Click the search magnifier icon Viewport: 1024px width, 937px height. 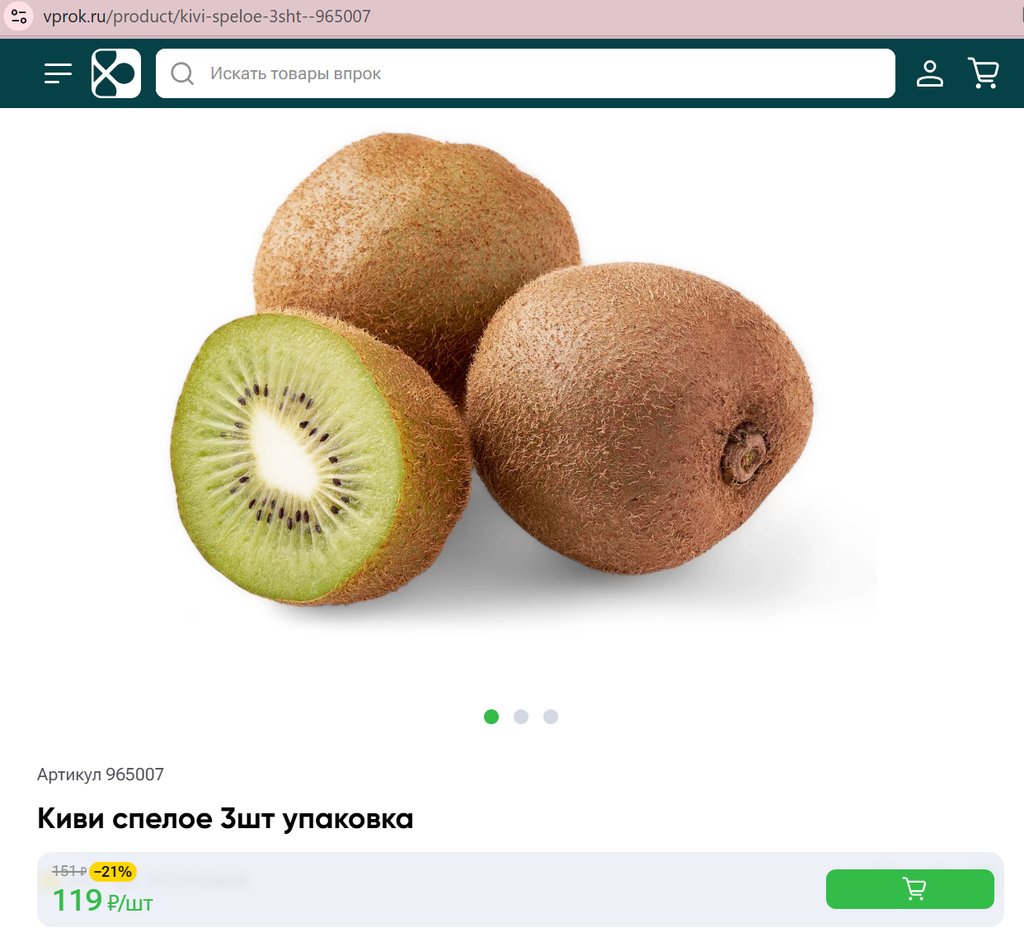pyautogui.click(x=182, y=73)
